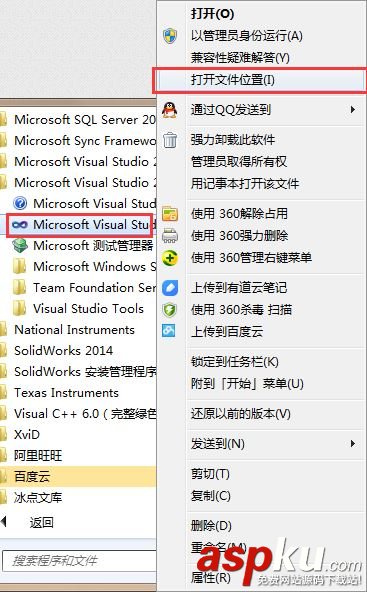Click the 360 antivirus shield icon
Image resolution: width=367 pixels, height=592 pixels.
(x=170, y=310)
